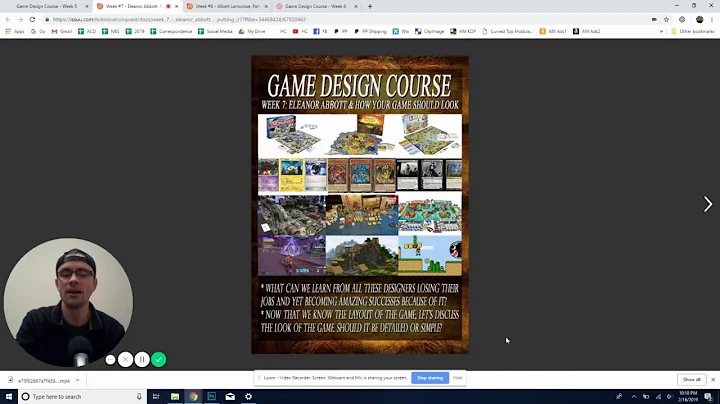Screen dimensions: 720x404
Task: Open the taskbar clock and date
Action: pos(687,396)
